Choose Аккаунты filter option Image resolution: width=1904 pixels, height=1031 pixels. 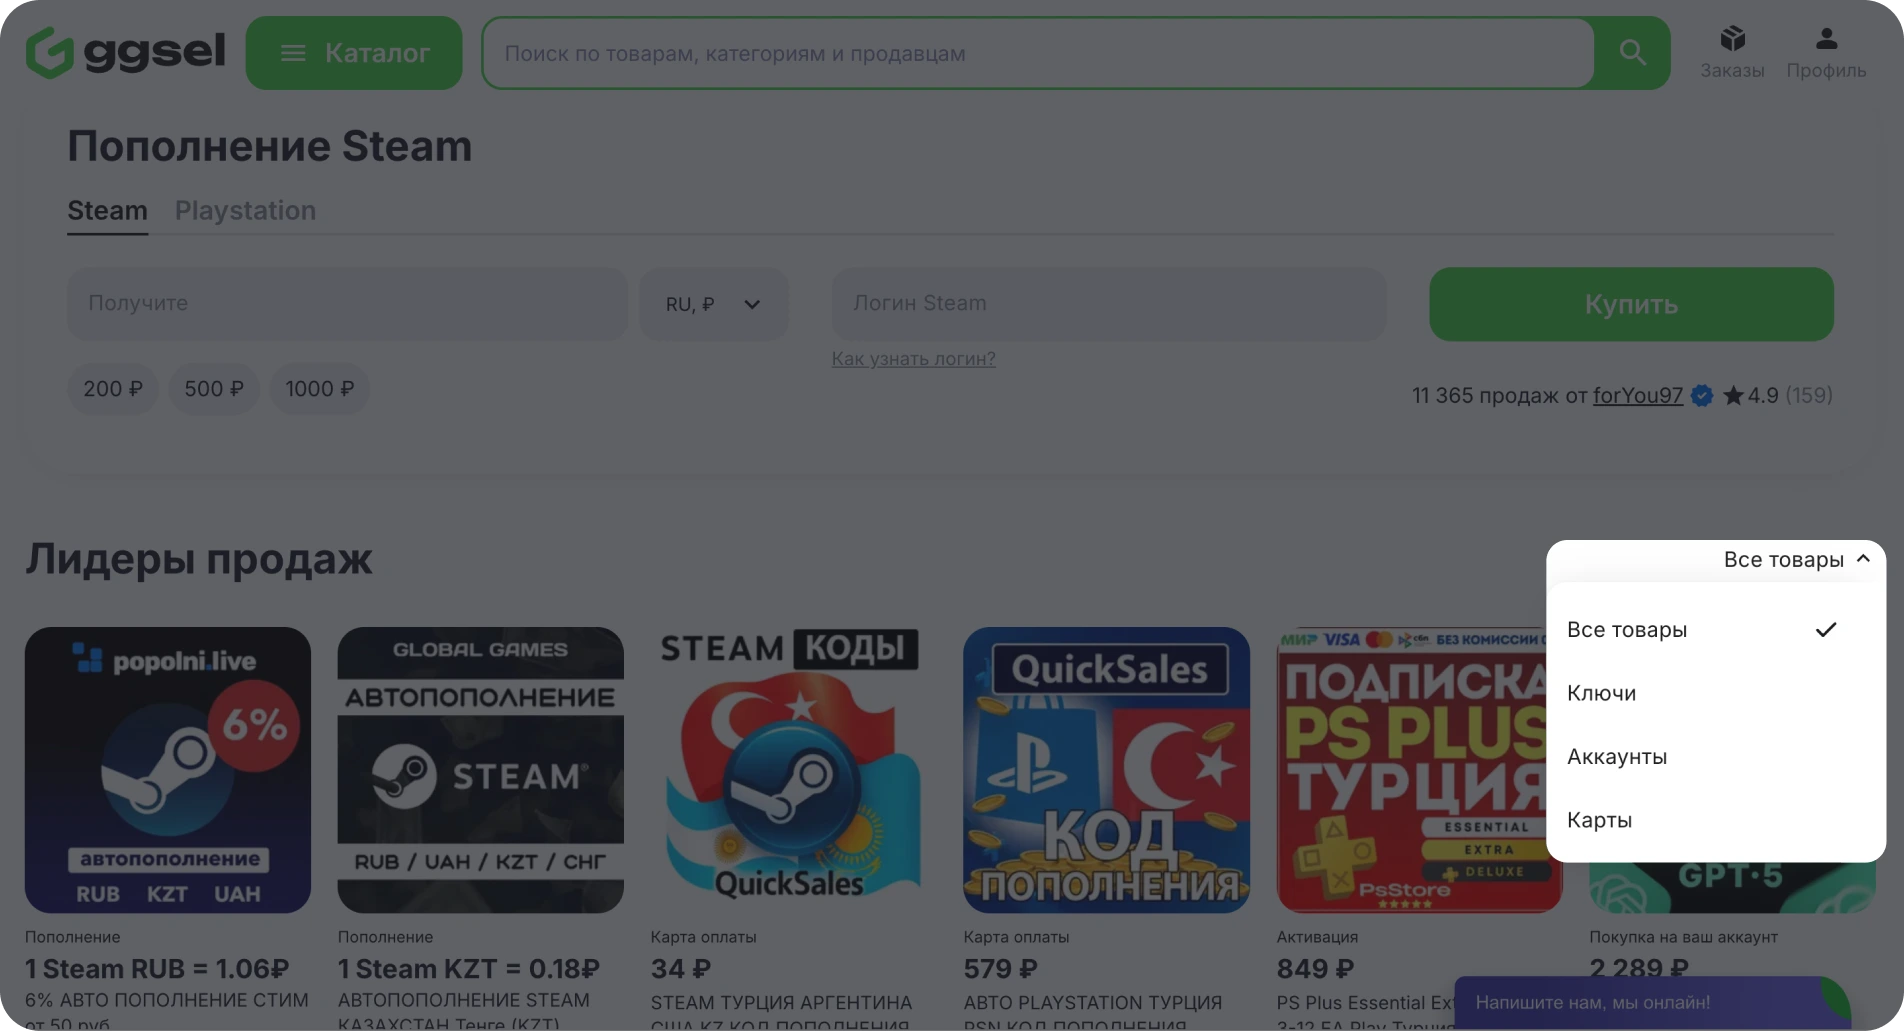[1616, 757]
